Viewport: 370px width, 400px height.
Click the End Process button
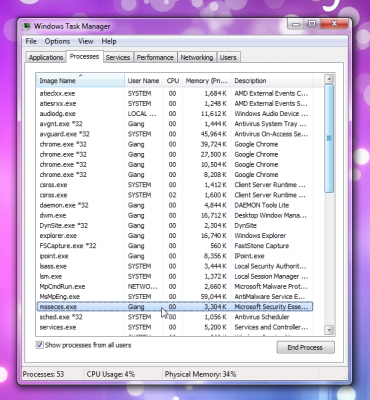[x=305, y=347]
